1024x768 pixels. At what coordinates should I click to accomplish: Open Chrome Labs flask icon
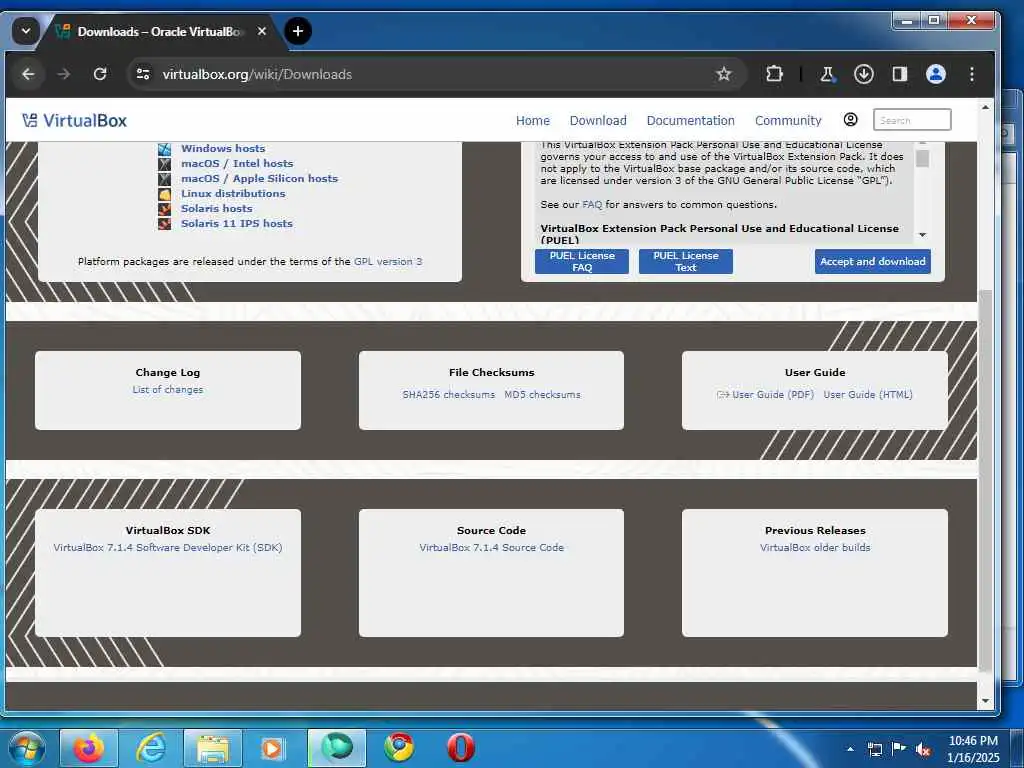pyautogui.click(x=827, y=74)
